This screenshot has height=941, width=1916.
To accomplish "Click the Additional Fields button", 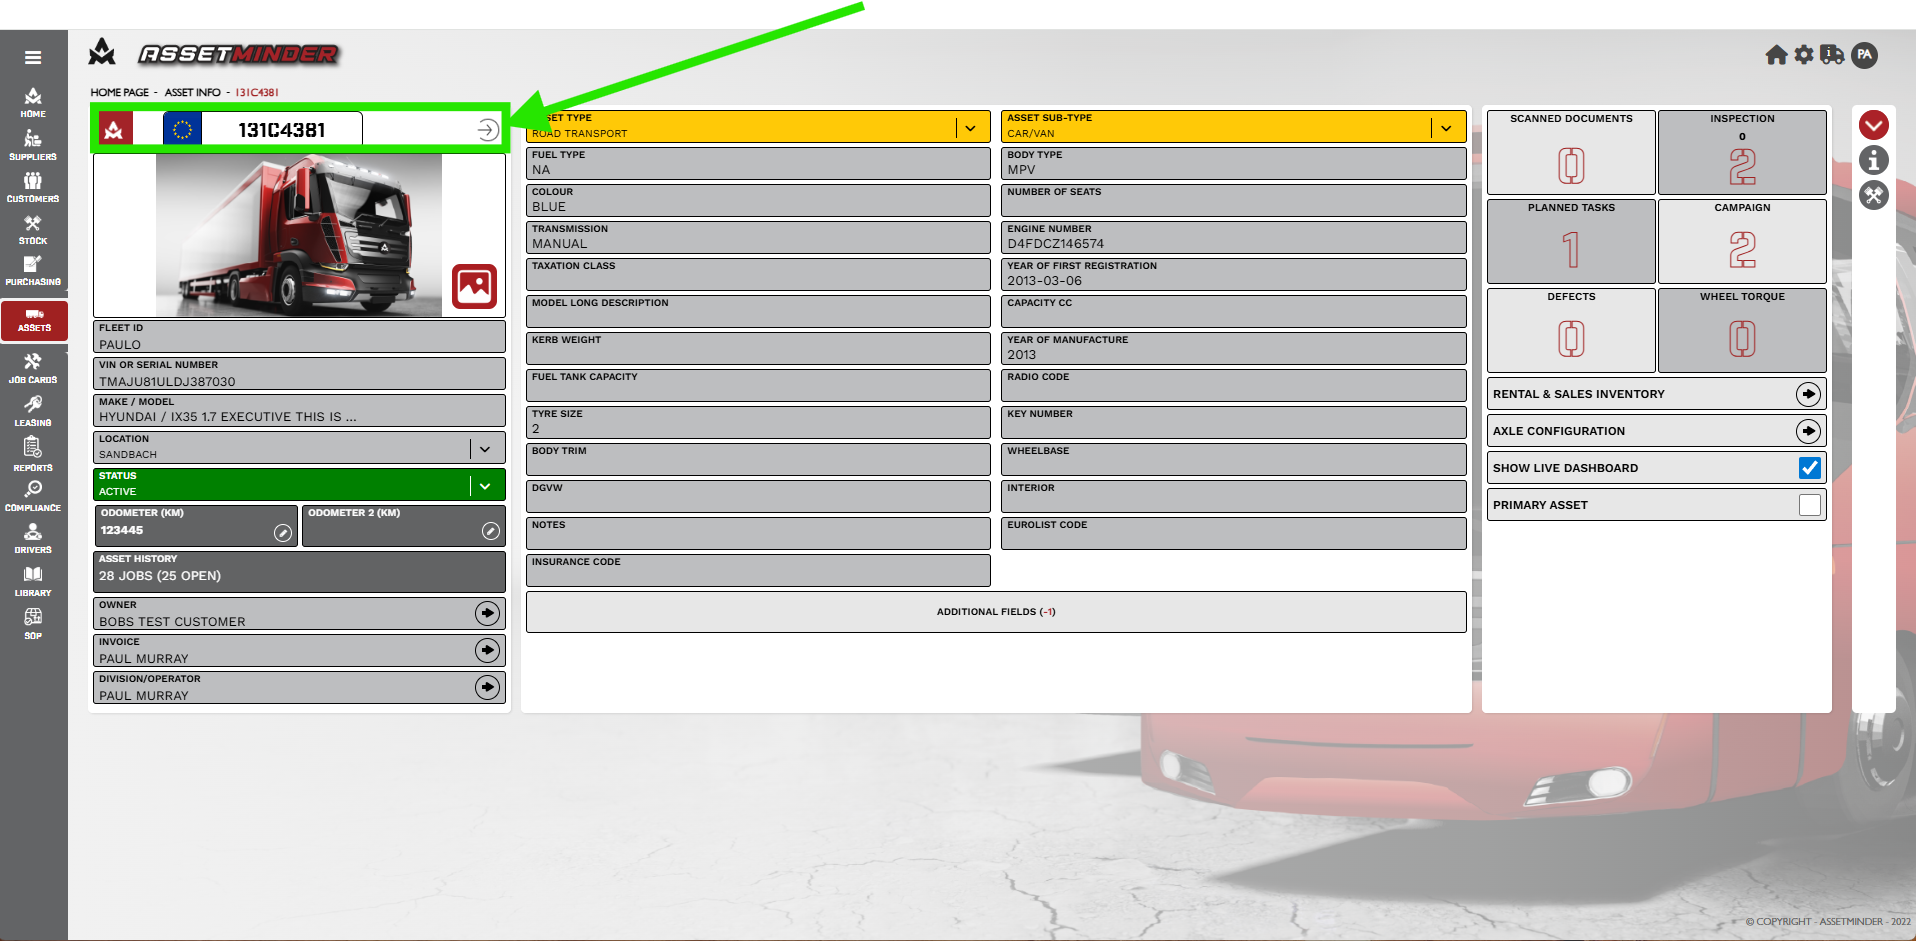I will (x=996, y=612).
